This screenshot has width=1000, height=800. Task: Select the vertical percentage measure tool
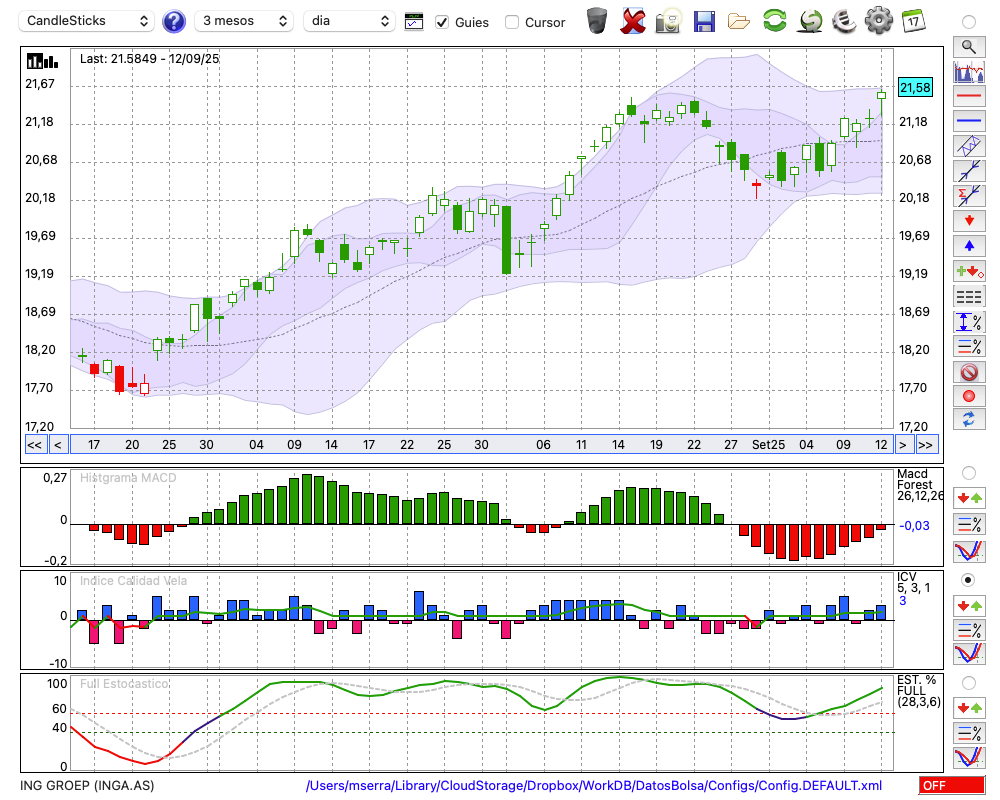tap(969, 322)
